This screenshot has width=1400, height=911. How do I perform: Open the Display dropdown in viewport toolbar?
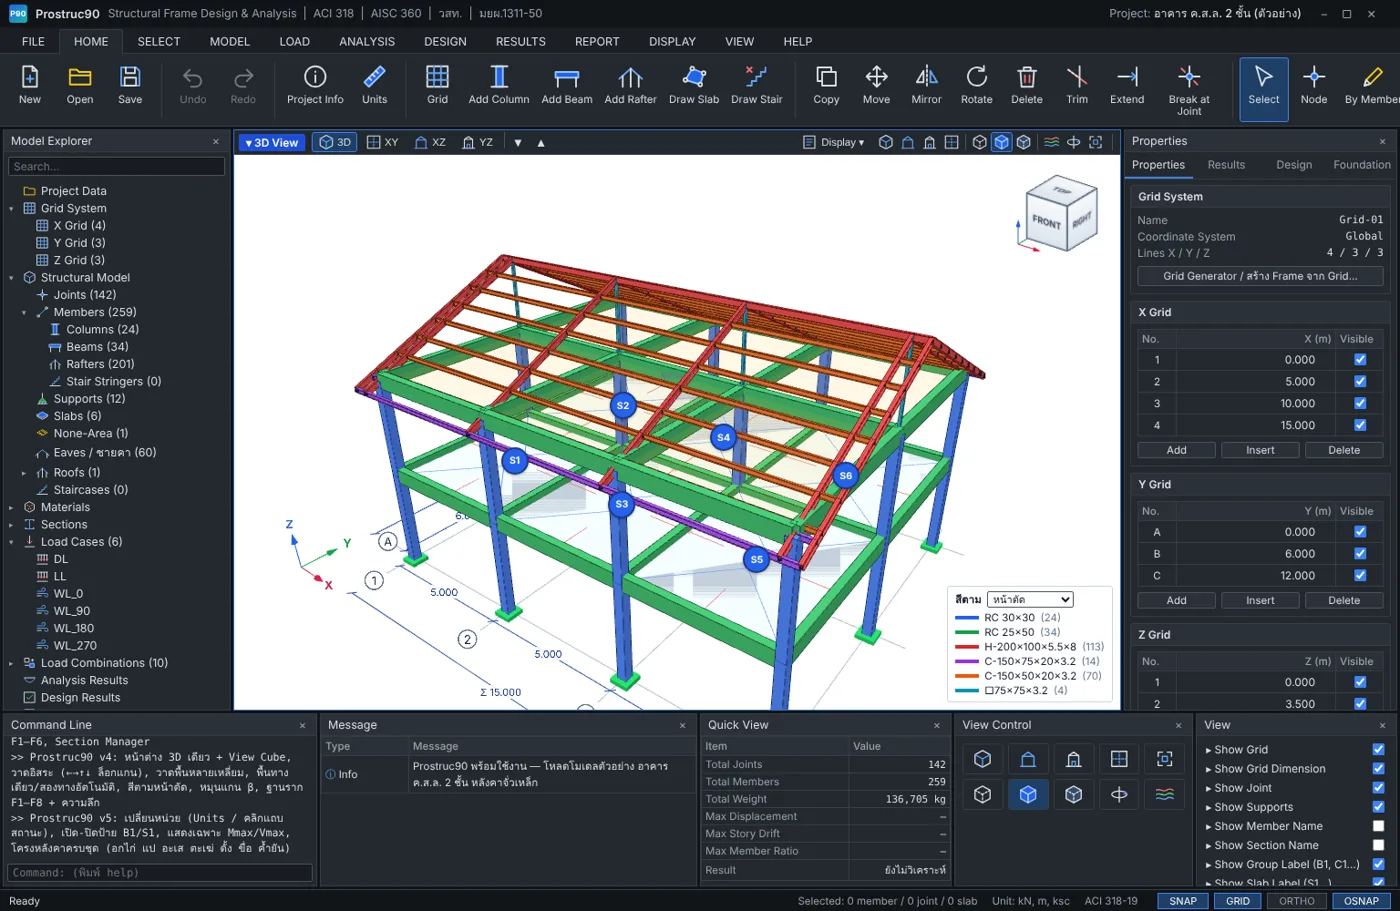pyautogui.click(x=834, y=142)
